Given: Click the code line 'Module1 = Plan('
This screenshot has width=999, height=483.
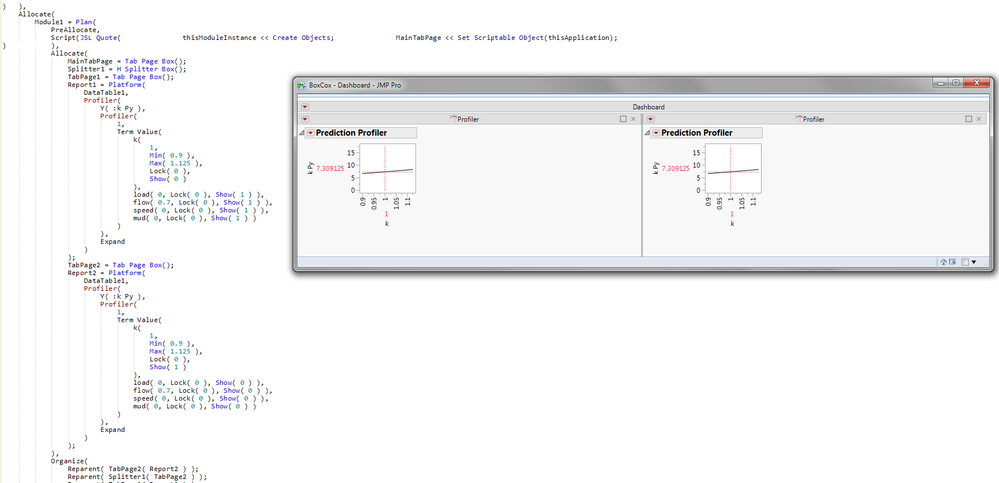Looking at the screenshot, I should point(65,22).
